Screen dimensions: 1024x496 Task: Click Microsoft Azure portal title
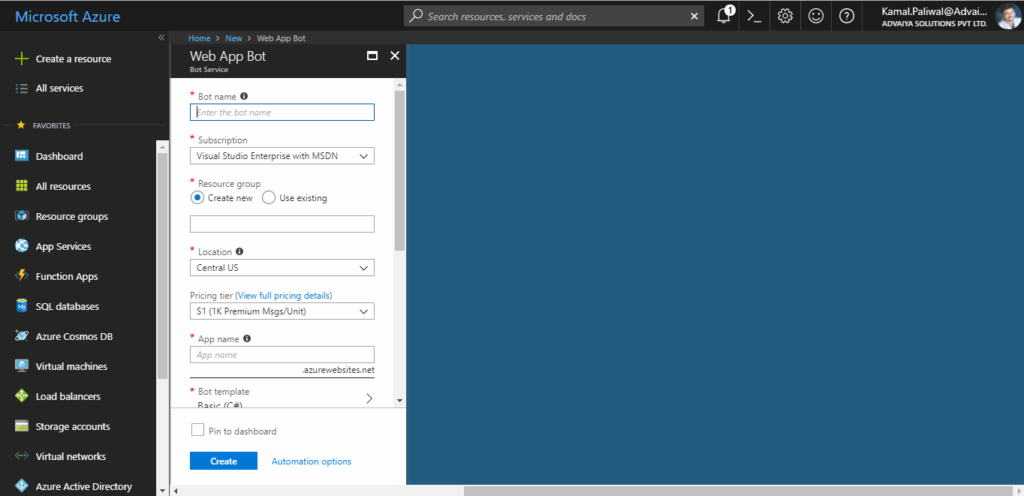click(x=67, y=16)
